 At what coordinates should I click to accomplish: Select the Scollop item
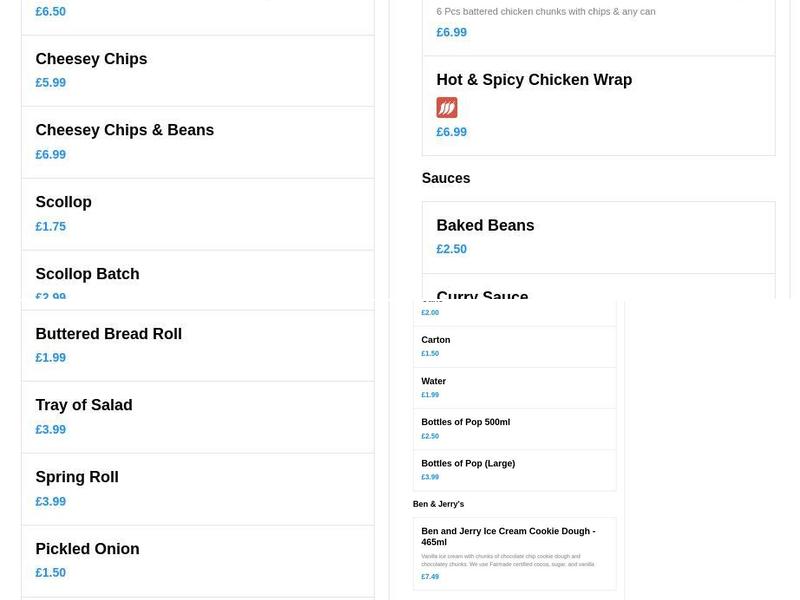tap(63, 202)
